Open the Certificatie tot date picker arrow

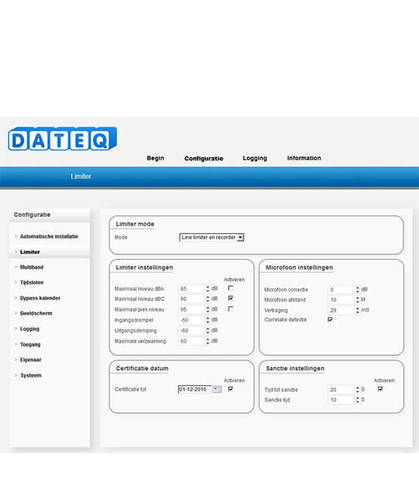[217, 389]
